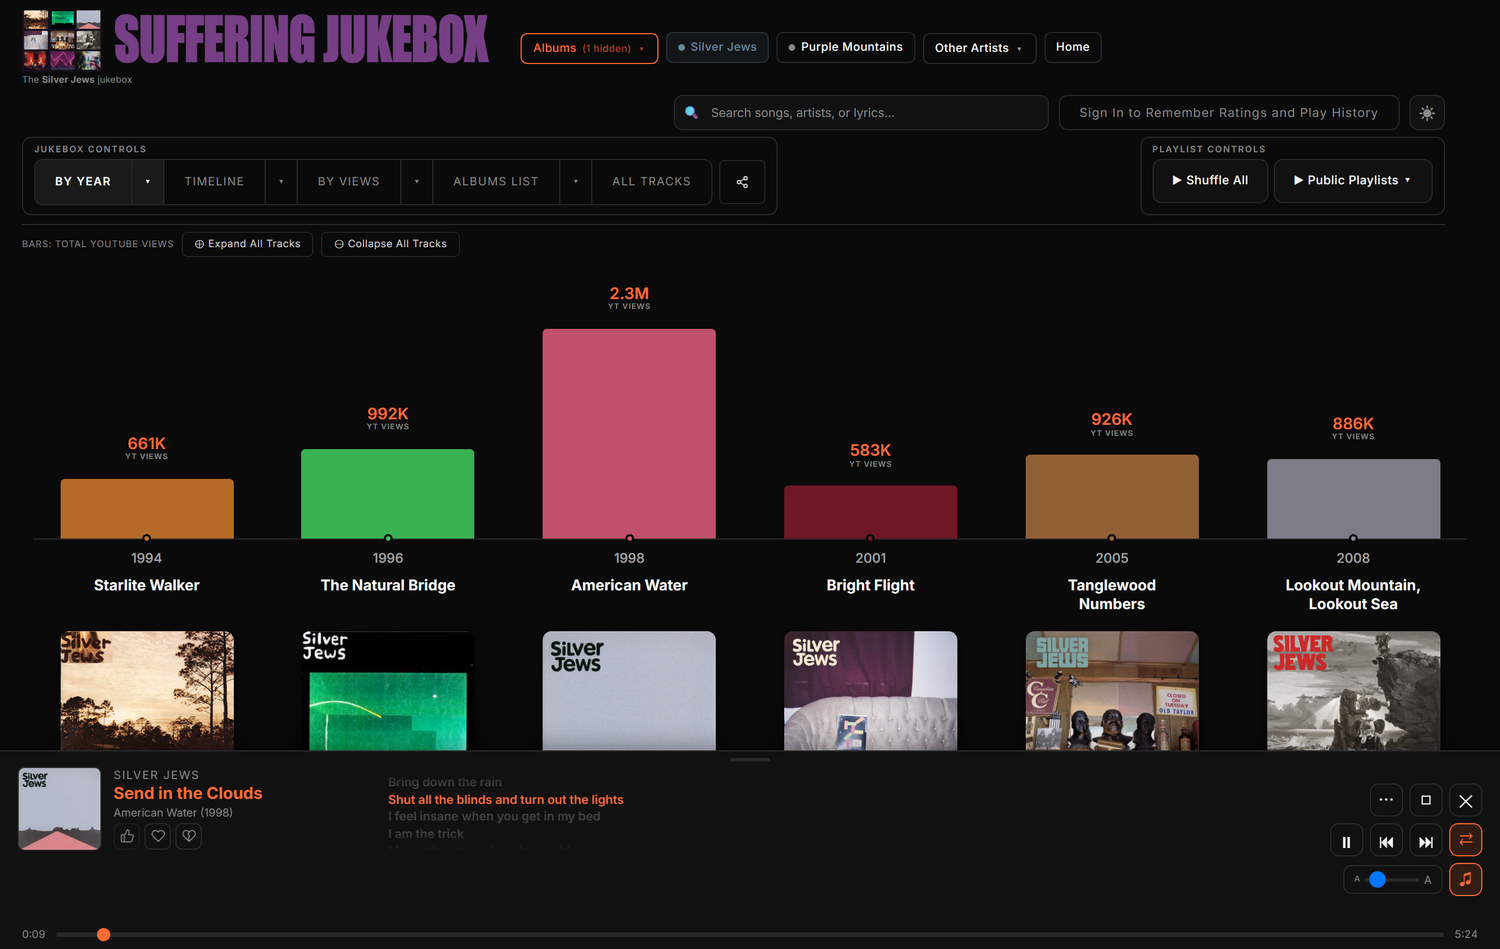Open the Public Playlists dropdown
Image resolution: width=1500 pixels, height=949 pixels.
click(x=1353, y=181)
